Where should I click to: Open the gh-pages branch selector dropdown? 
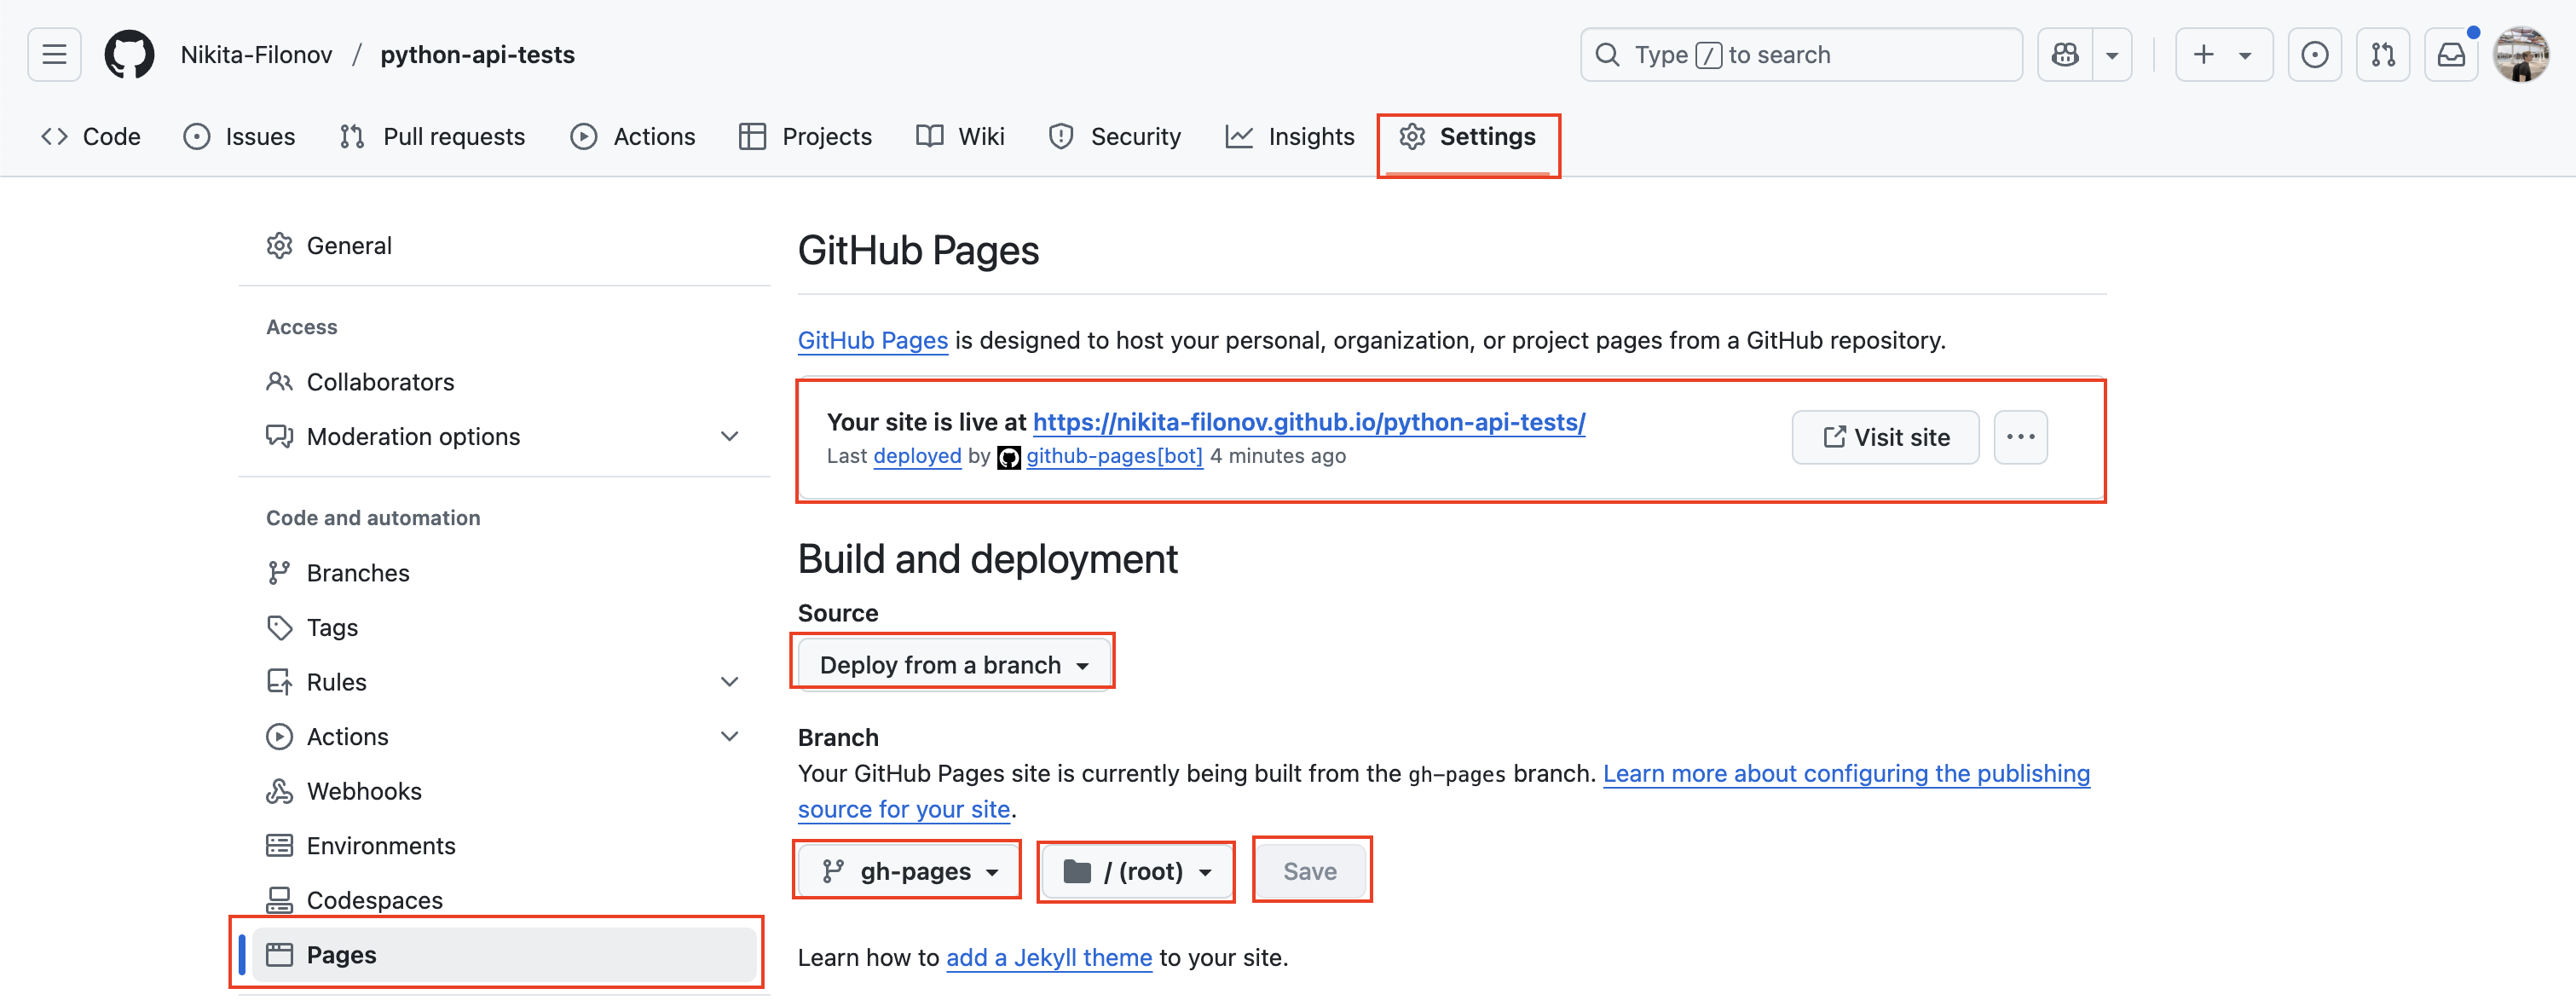[908, 871]
